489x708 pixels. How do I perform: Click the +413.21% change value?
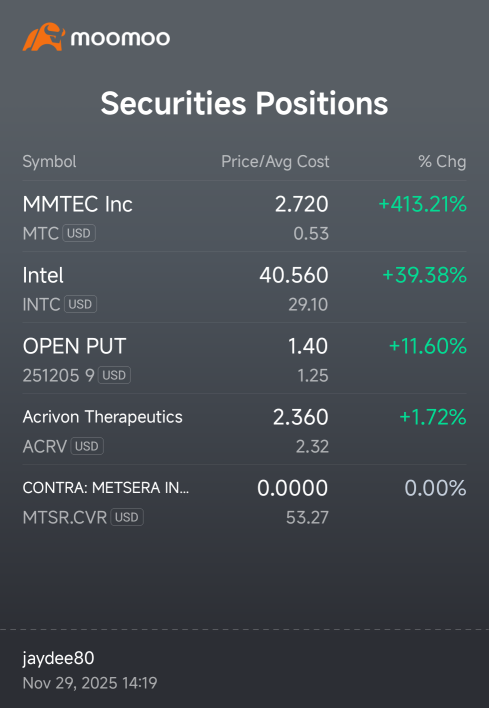[x=423, y=204]
